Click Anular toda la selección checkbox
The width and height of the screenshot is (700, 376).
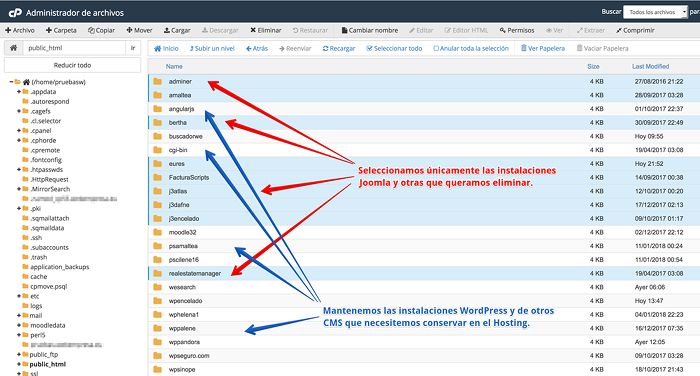[x=436, y=48]
